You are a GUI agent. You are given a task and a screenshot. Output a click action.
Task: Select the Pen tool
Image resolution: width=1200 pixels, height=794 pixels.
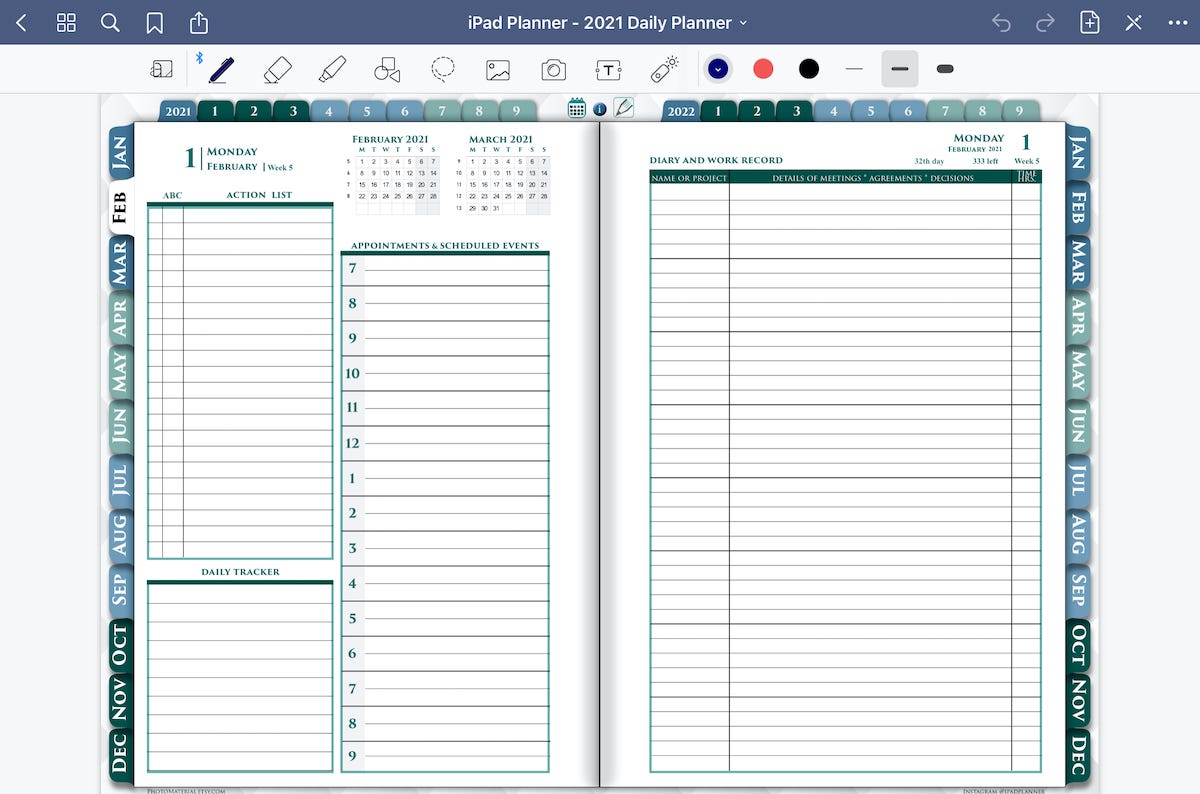[x=221, y=69]
